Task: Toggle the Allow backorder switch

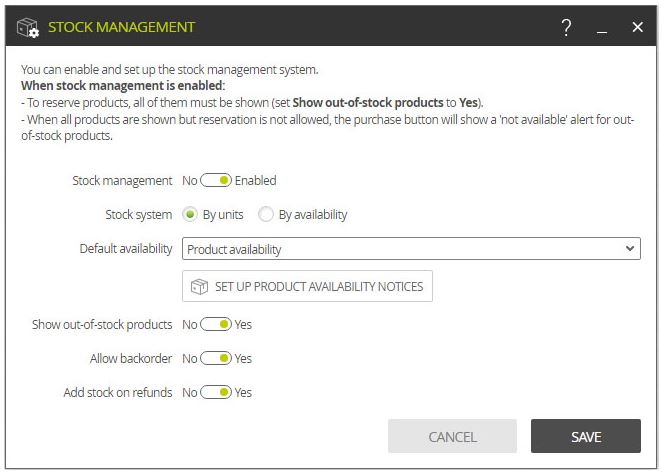Action: pyautogui.click(x=216, y=358)
